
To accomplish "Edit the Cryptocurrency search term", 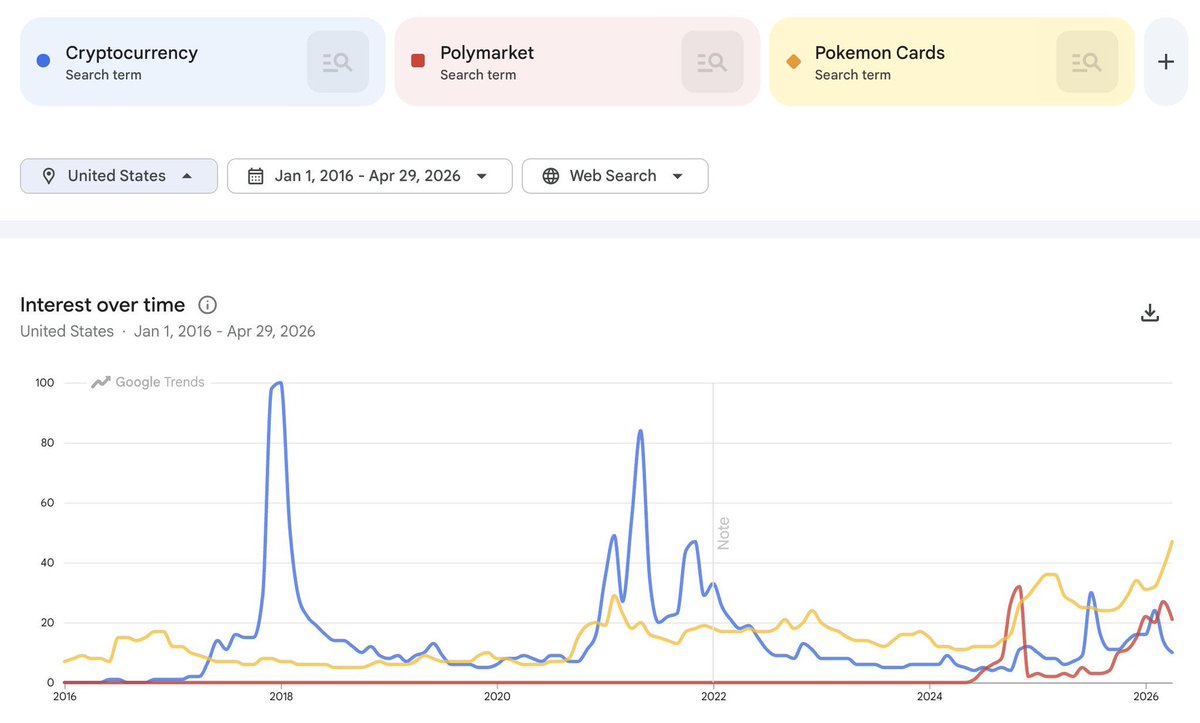I will pyautogui.click(x=132, y=53).
